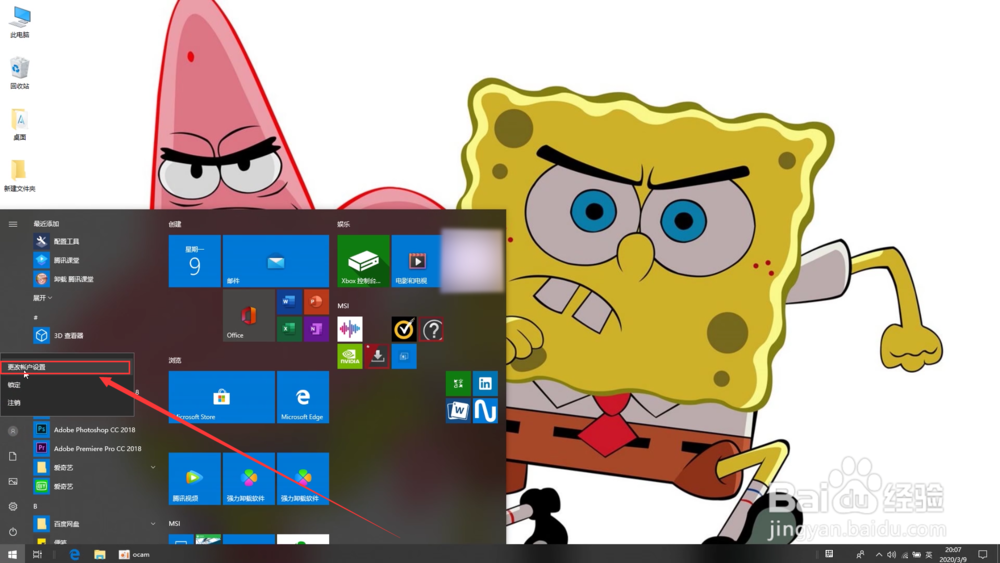Image resolution: width=1000 pixels, height=563 pixels.
Task: Click the Windows Start button
Action: point(12,554)
